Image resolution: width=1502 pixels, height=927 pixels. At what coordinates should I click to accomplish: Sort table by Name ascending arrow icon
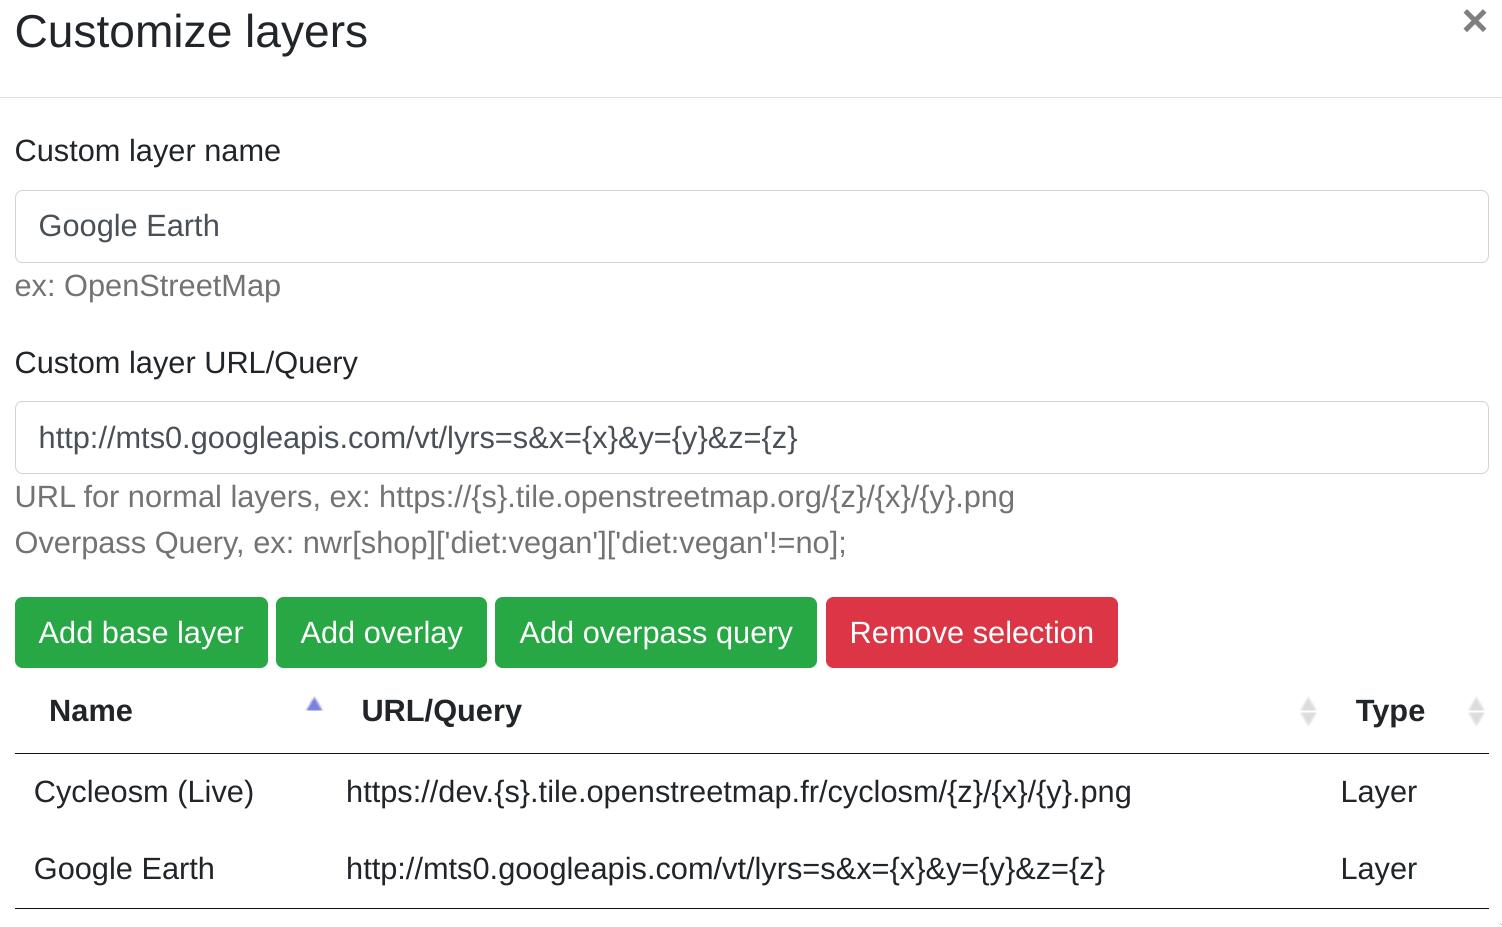click(314, 705)
